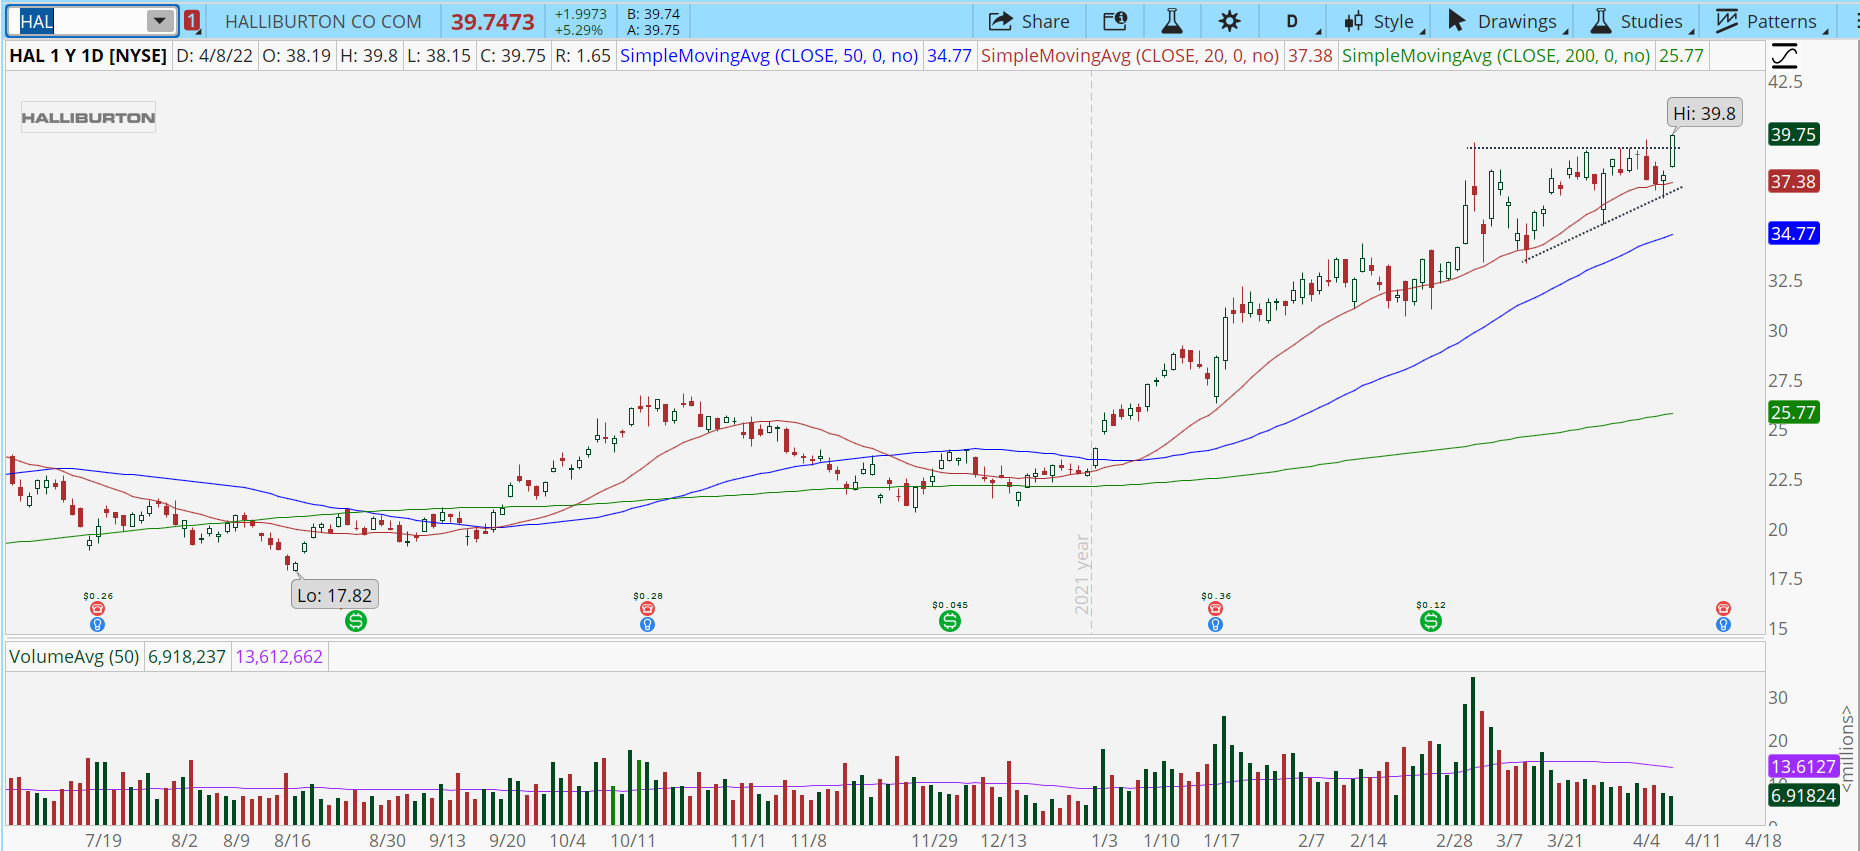Click the VolumeAvg (50) study label
1860x851 pixels.
[74, 657]
